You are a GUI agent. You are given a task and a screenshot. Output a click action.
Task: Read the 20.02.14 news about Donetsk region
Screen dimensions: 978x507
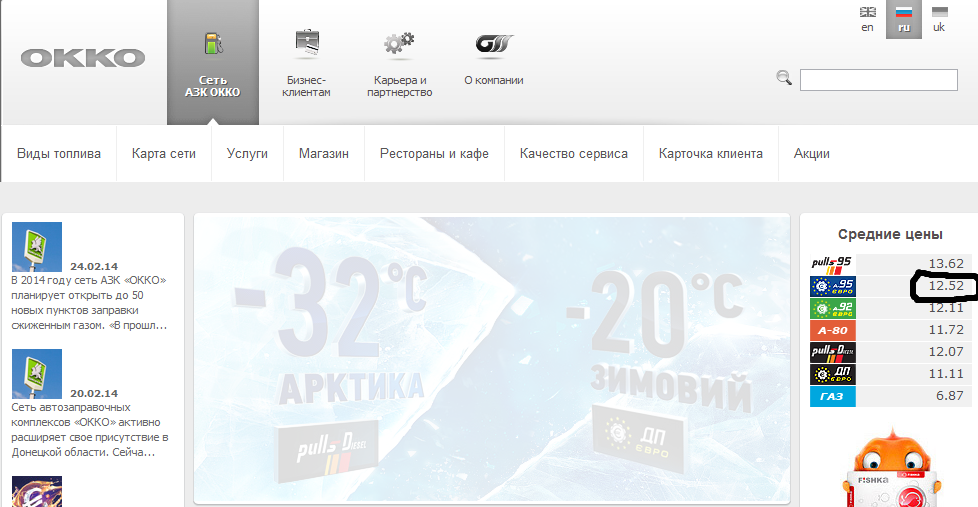[x=89, y=430]
